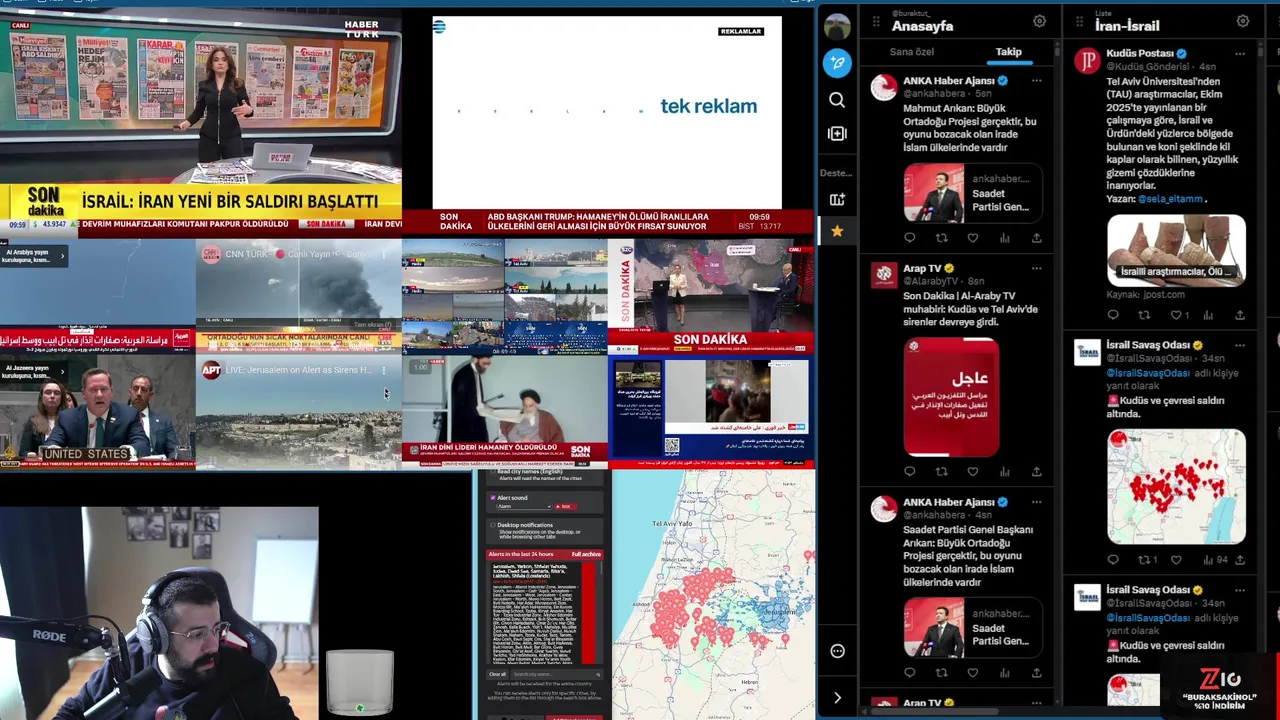This screenshot has height=720, width=1280.
Task: Share the Arap TV sirens post
Action: (1036, 471)
